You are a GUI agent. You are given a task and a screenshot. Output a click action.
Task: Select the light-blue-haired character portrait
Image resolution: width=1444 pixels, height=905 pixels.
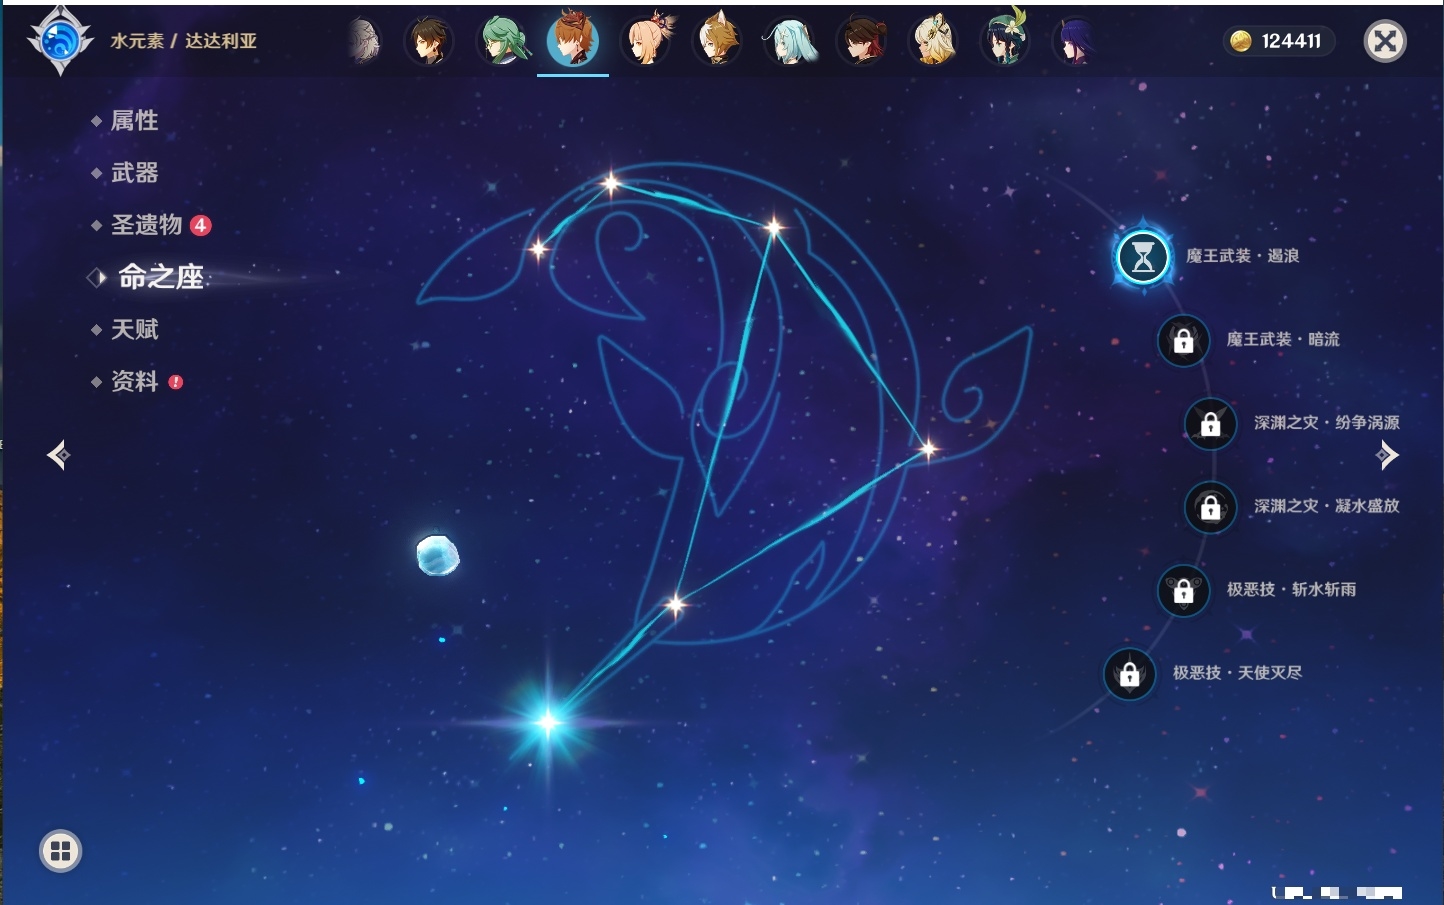click(x=790, y=41)
